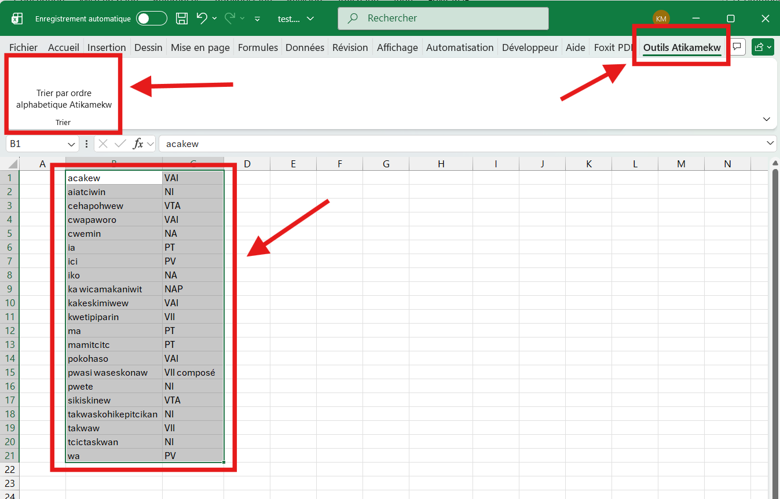The width and height of the screenshot is (780, 499).
Task: Click the Cancel X icon in formula bar
Action: tap(103, 144)
